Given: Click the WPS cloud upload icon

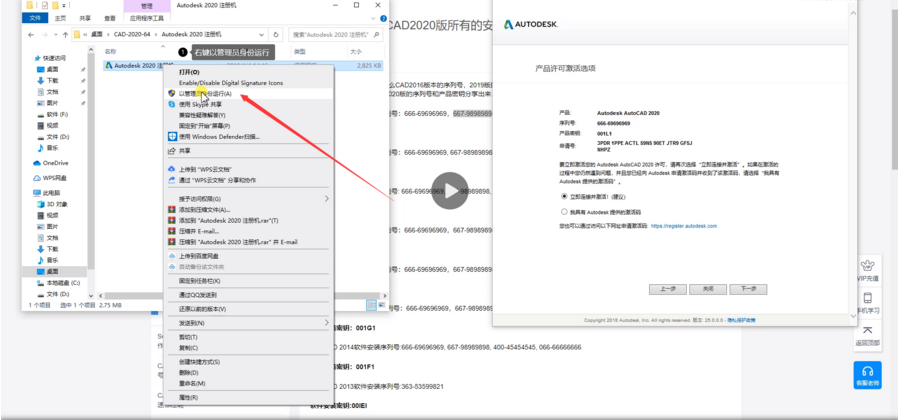Looking at the screenshot, I should (171, 169).
